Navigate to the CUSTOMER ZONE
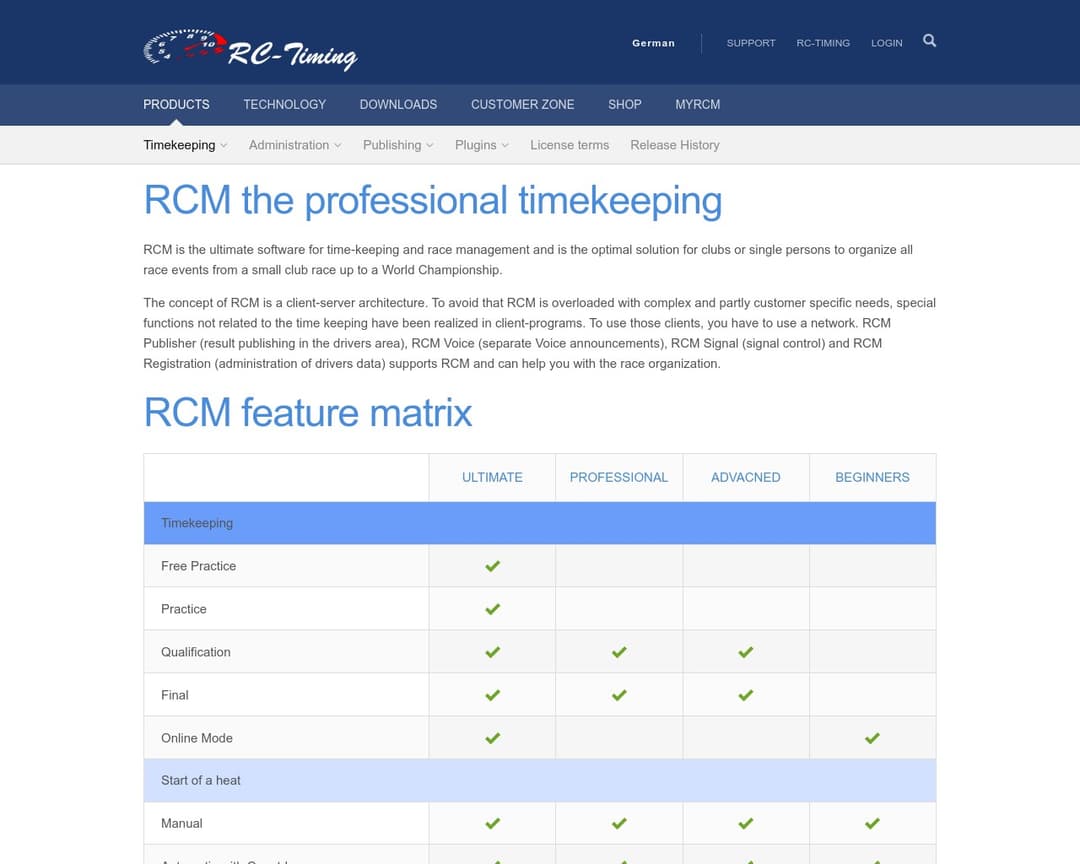This screenshot has width=1080, height=864. coord(522,104)
